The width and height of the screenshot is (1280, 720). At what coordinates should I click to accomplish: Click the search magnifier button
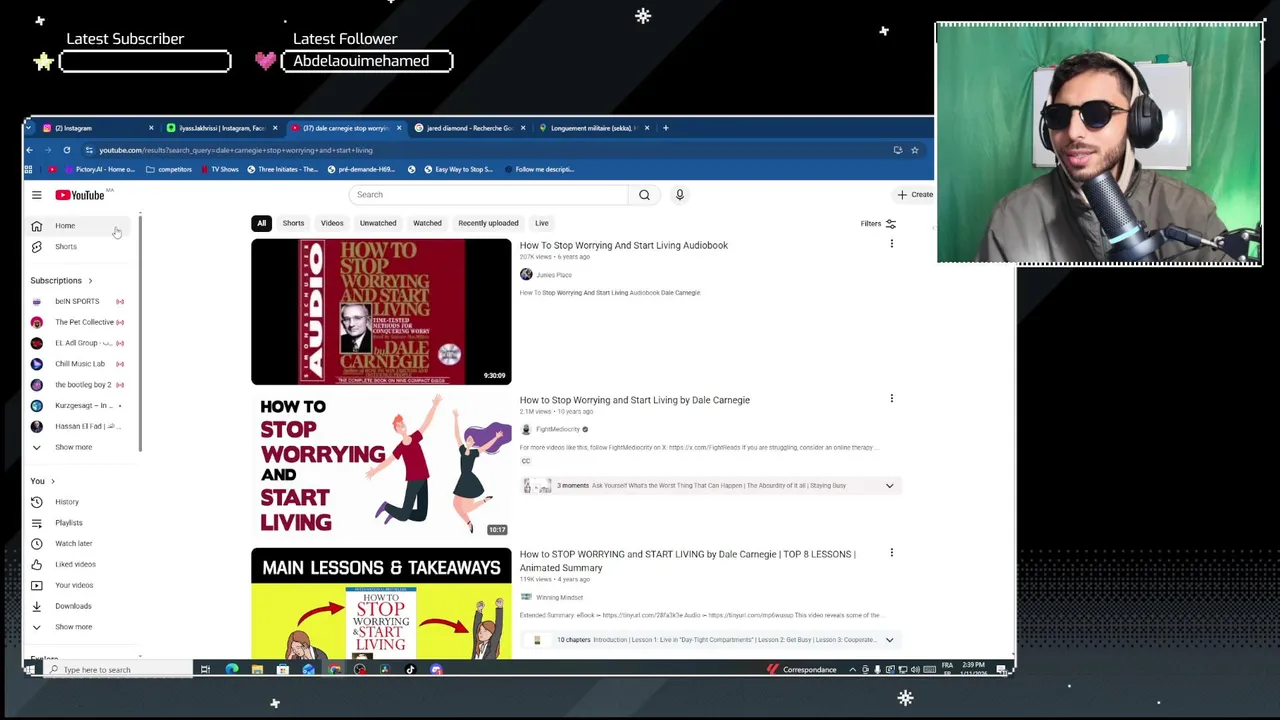[644, 195]
